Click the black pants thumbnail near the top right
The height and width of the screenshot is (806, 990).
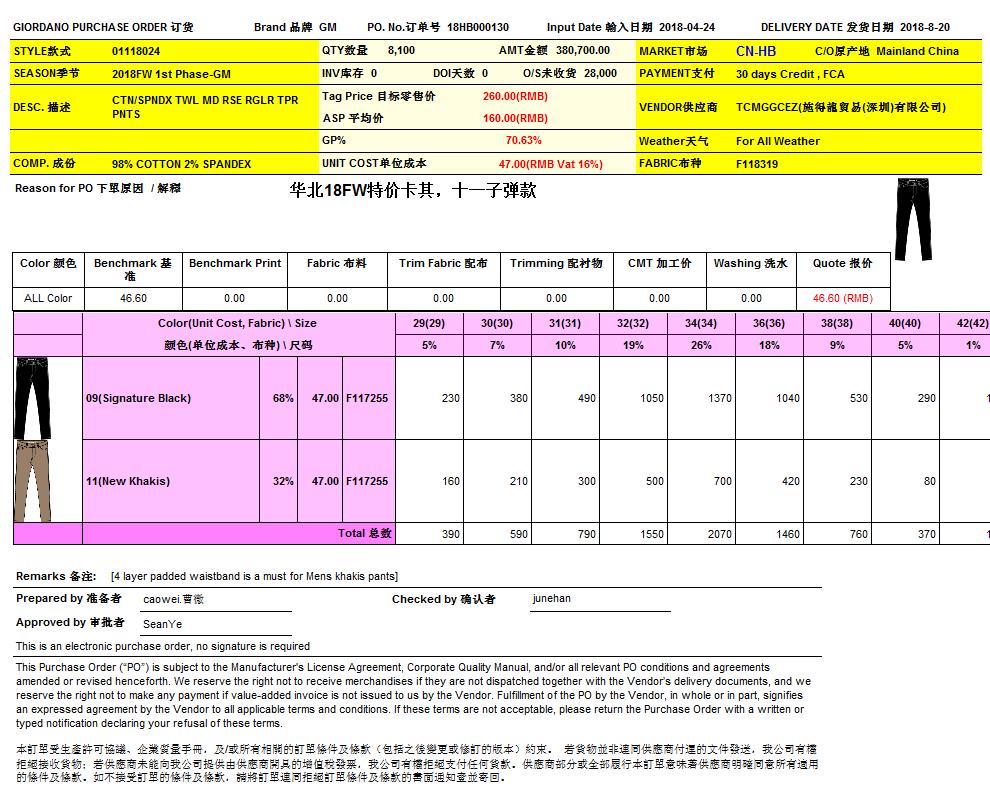[913, 219]
